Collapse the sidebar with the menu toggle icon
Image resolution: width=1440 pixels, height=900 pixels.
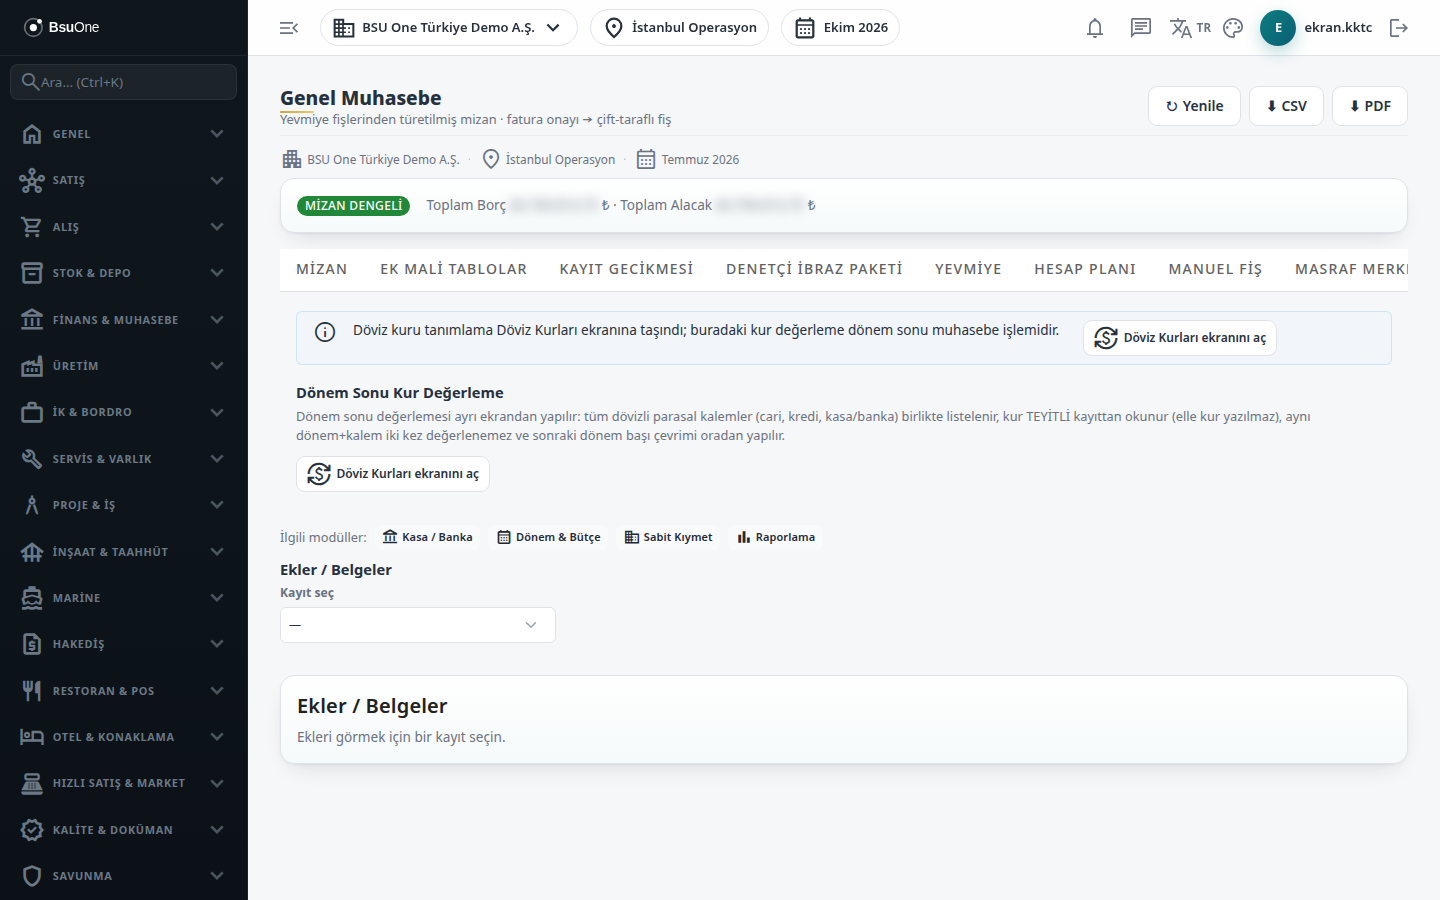pos(289,28)
